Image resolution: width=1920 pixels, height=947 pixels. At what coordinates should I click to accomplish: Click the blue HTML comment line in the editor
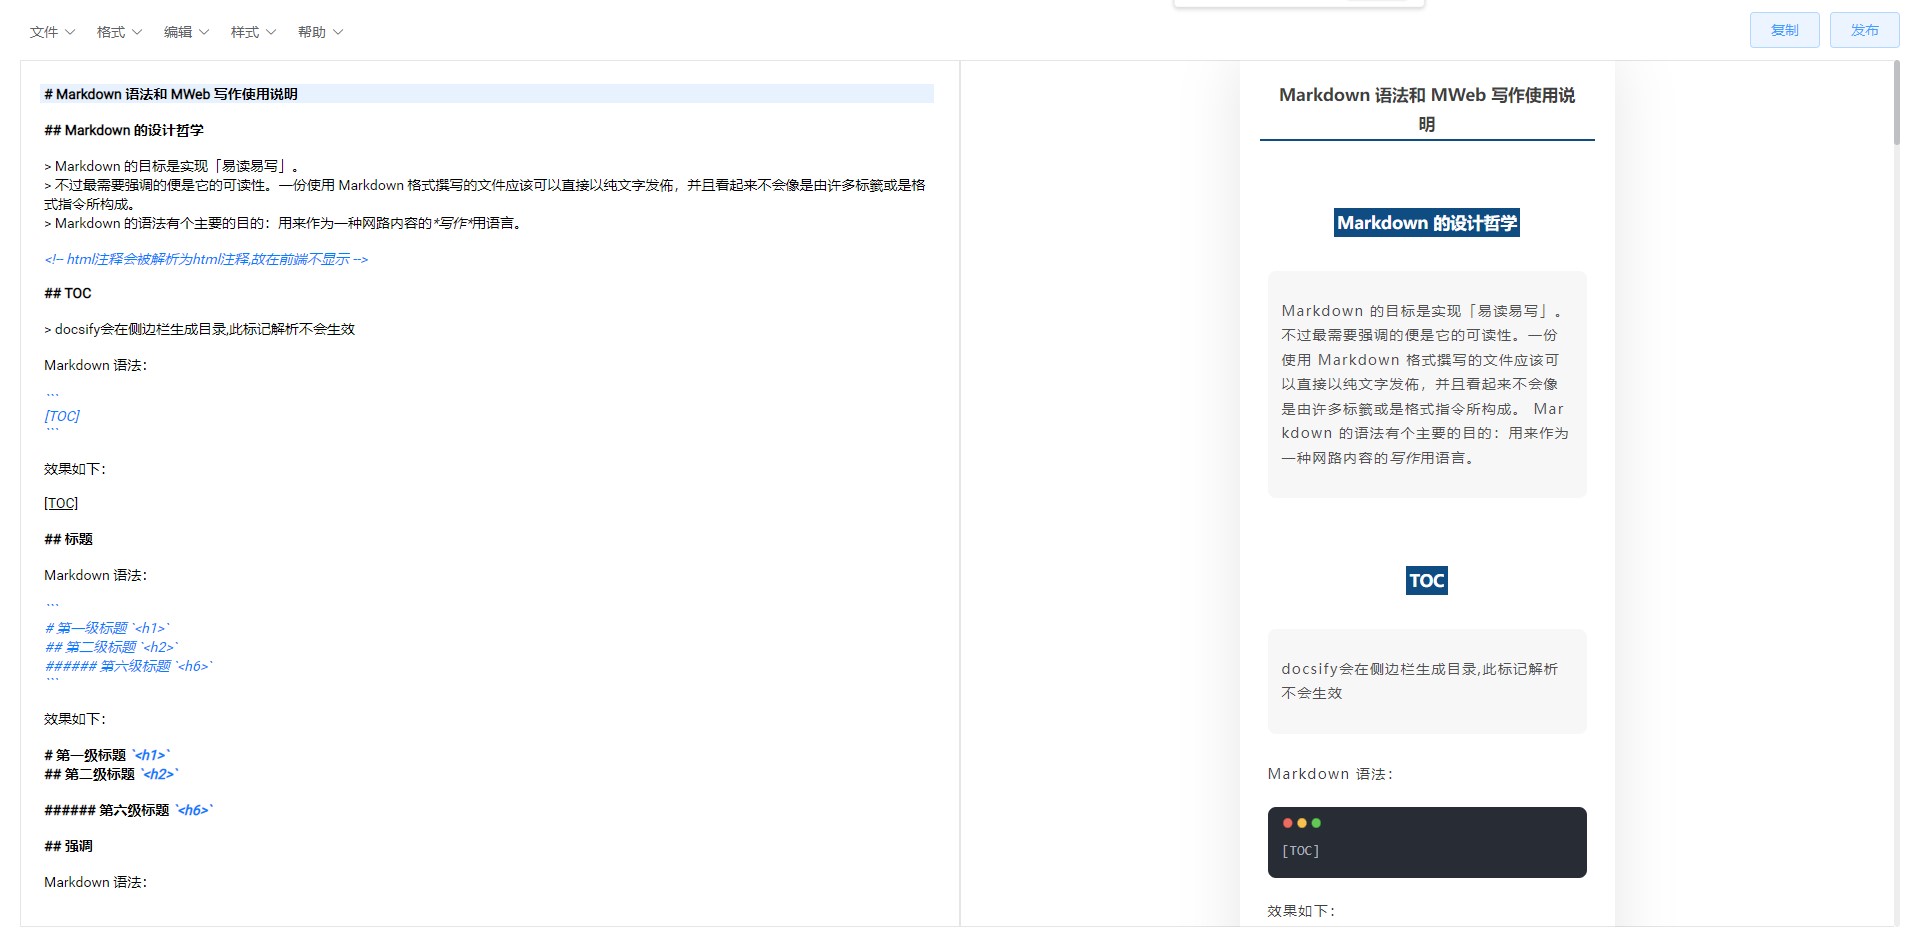206,259
